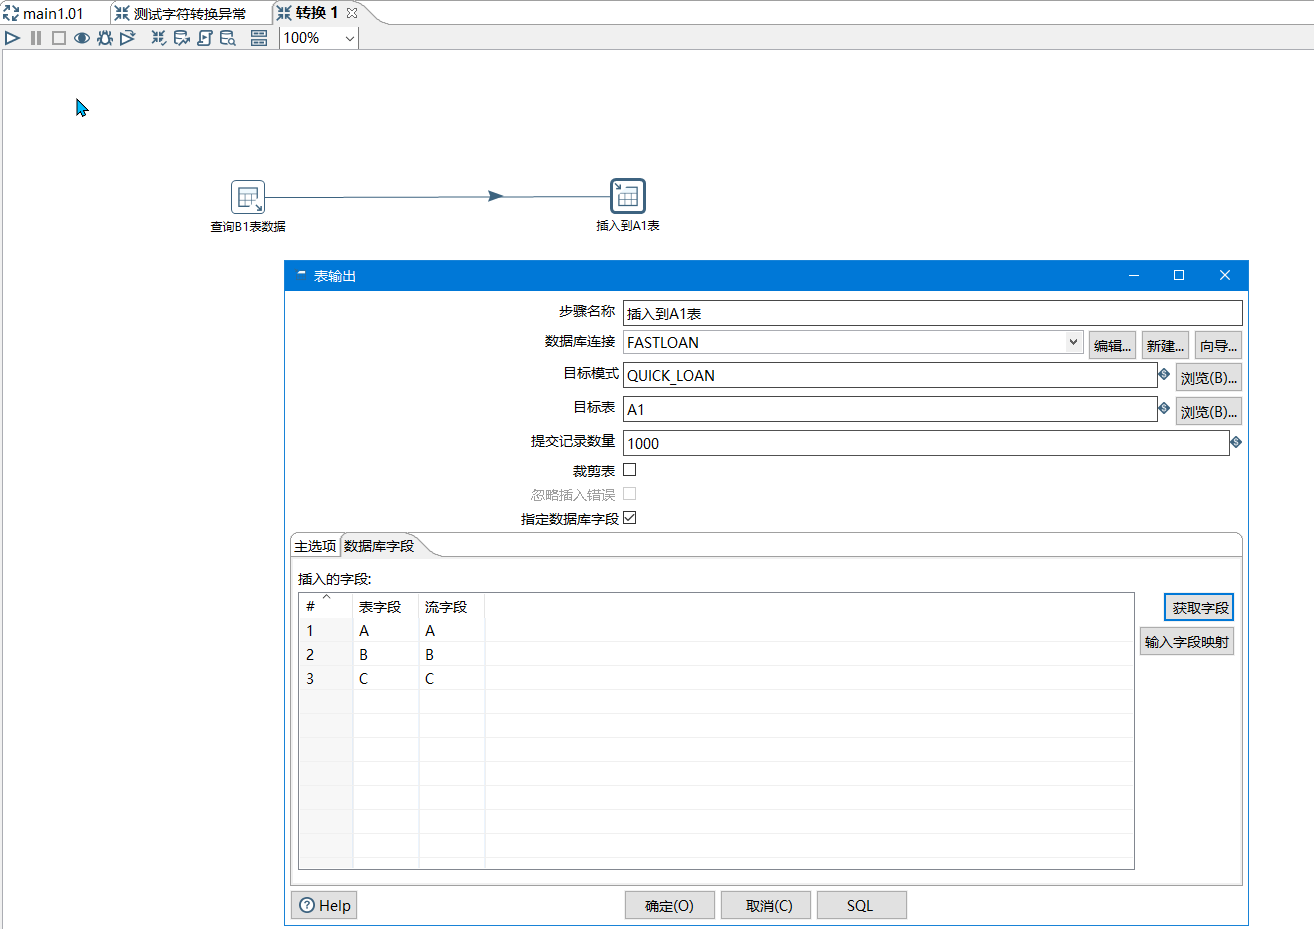Browse for target table with 浏览(B)...
1314x929 pixels.
pyautogui.click(x=1209, y=412)
